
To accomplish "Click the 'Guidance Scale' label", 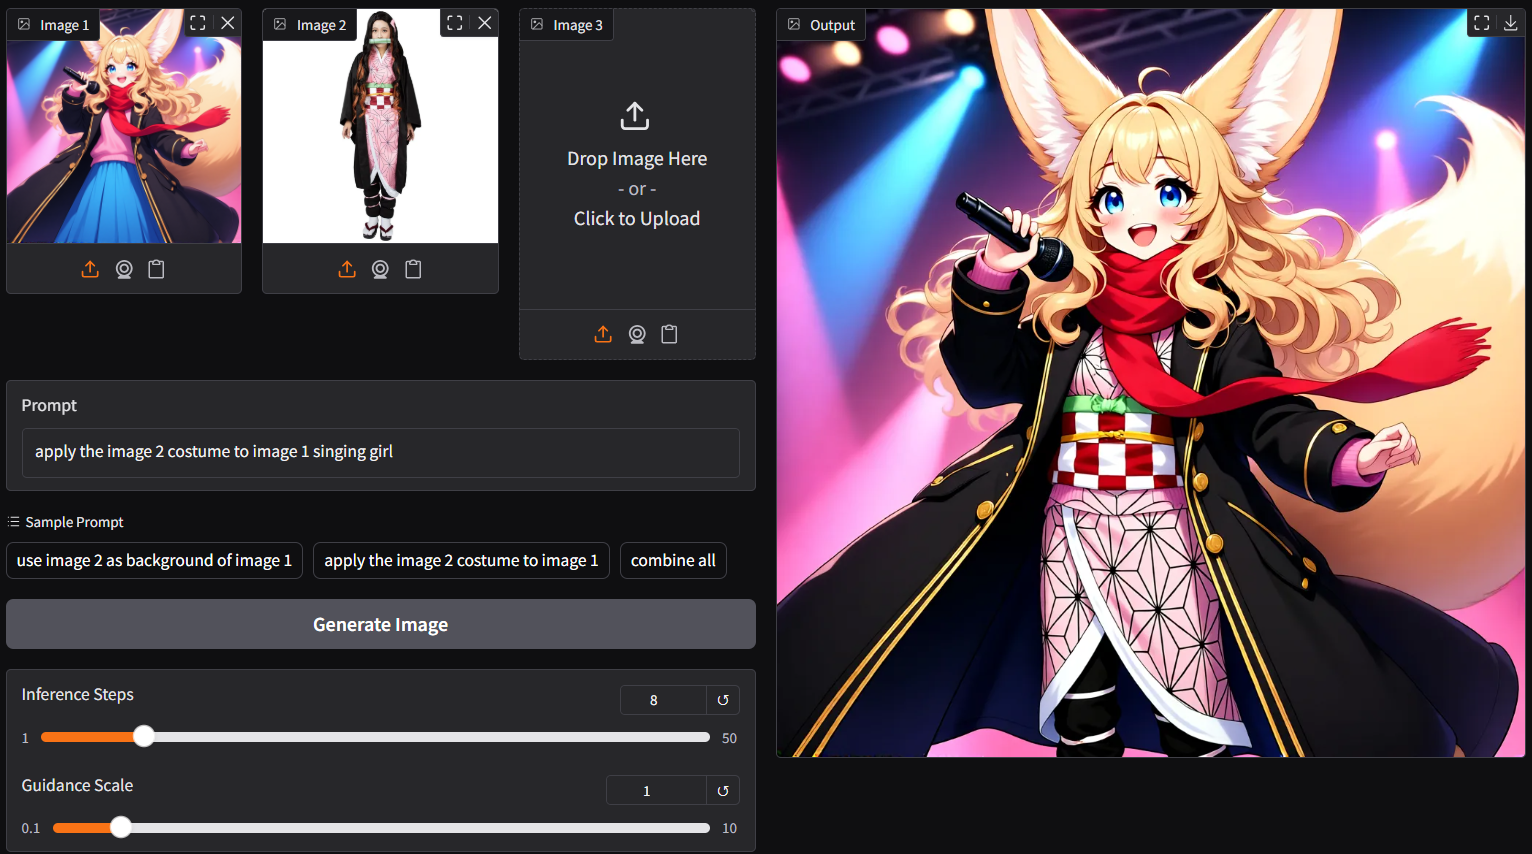I will 77,785.
